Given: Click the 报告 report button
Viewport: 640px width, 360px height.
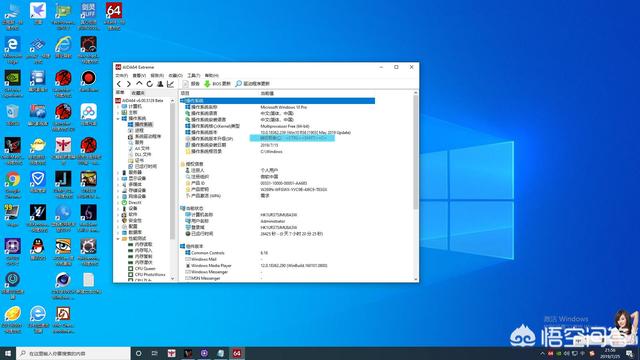Looking at the screenshot, I should pos(191,84).
